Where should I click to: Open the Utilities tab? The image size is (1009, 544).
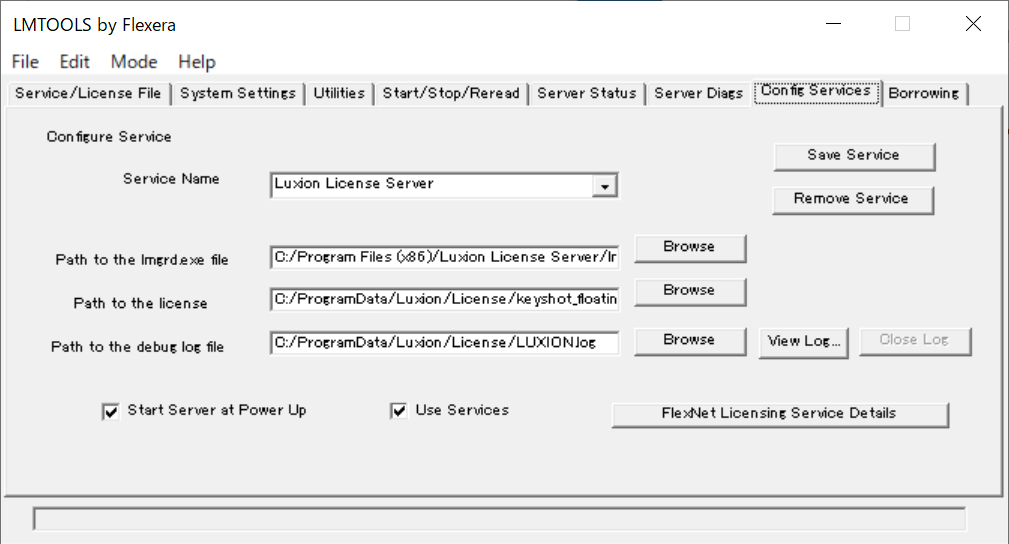(338, 93)
